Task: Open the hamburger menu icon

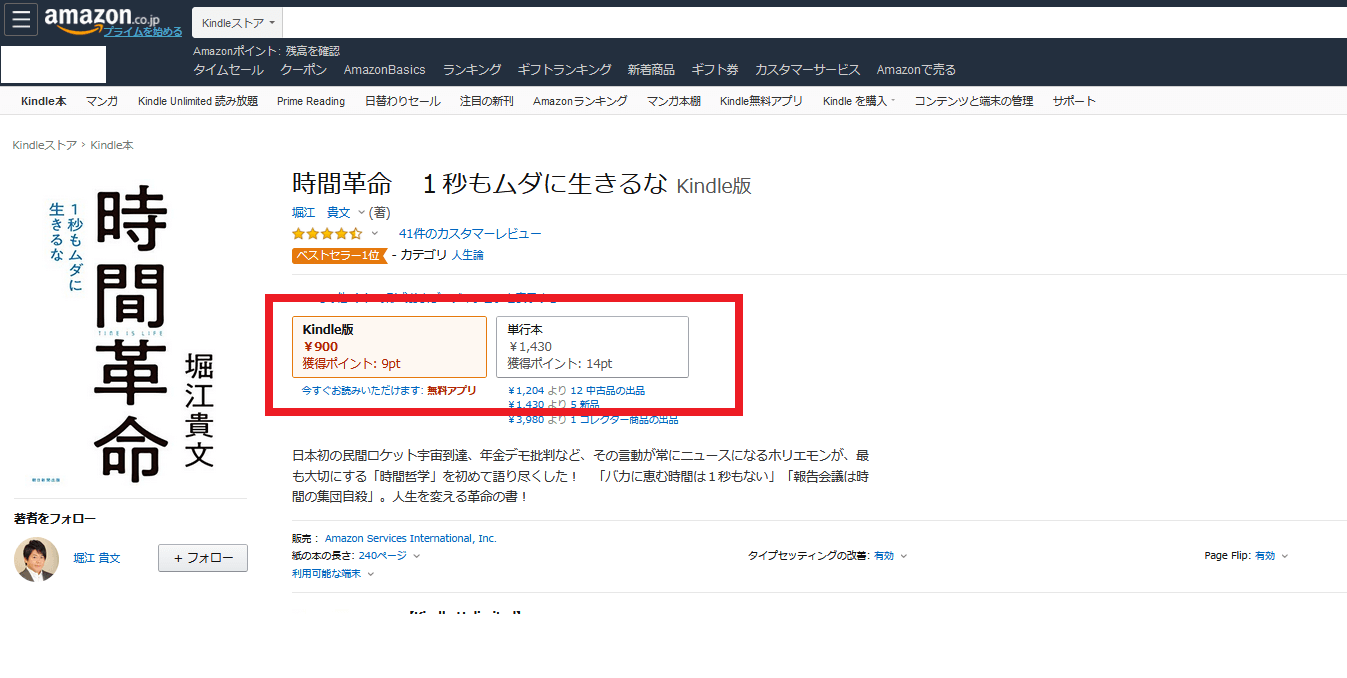Action: (x=21, y=19)
